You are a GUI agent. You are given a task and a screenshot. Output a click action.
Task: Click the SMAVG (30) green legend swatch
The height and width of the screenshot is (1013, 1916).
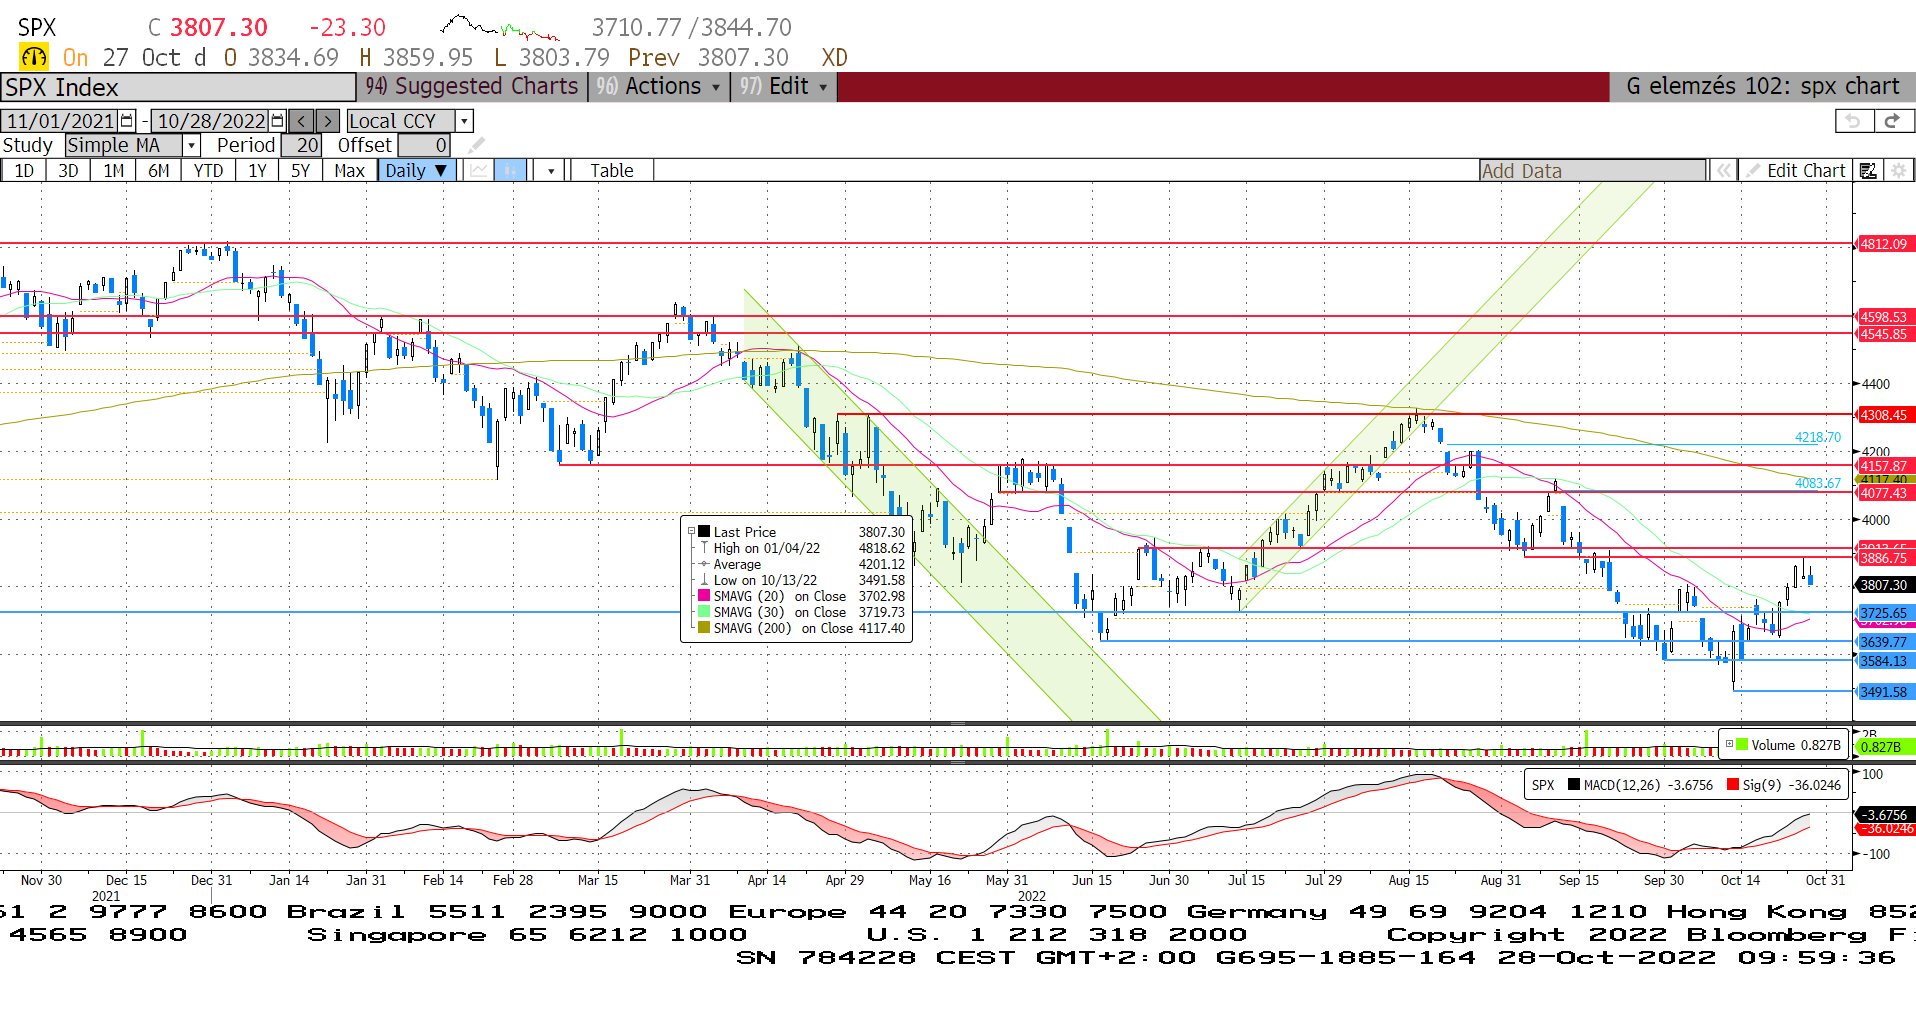(704, 612)
